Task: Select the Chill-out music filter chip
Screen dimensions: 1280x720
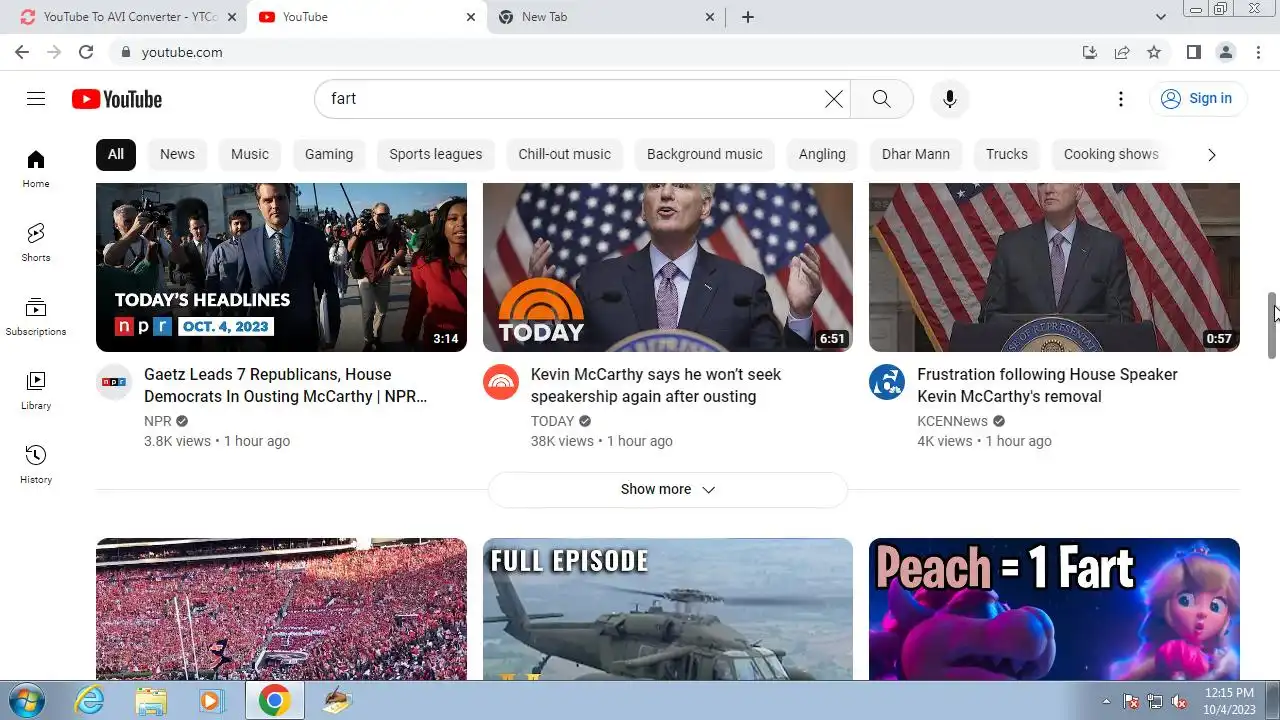Action: pos(564,154)
